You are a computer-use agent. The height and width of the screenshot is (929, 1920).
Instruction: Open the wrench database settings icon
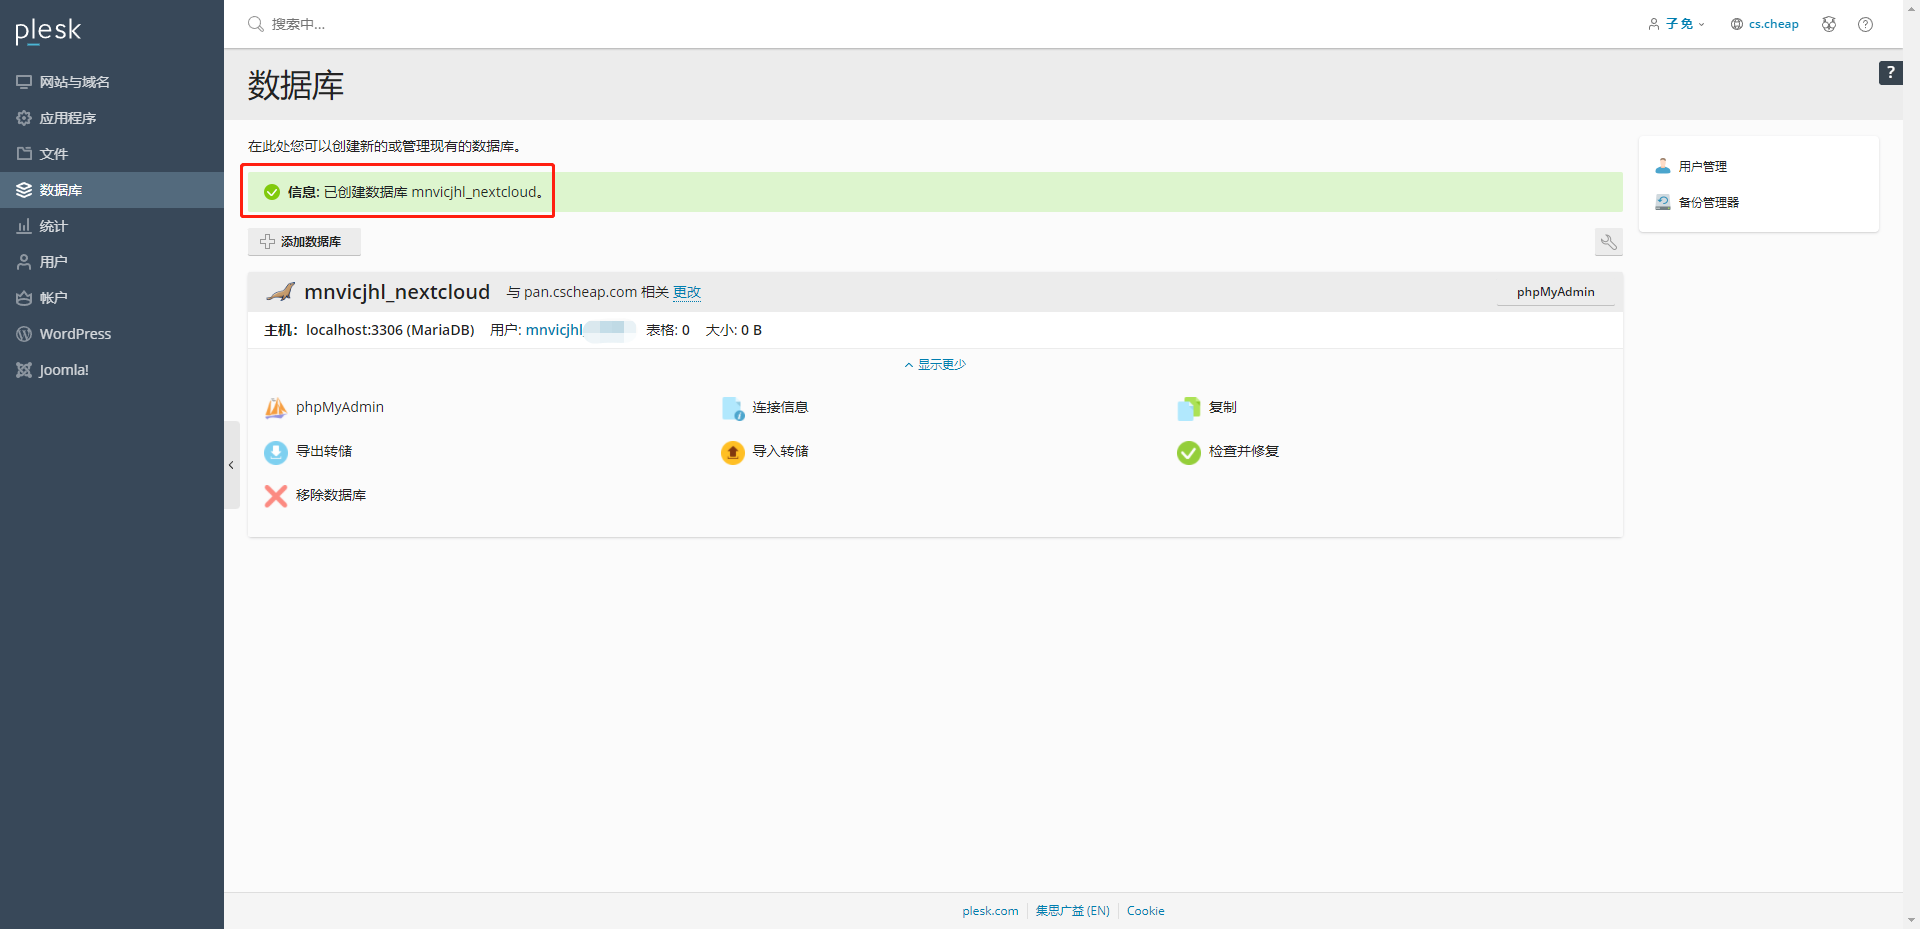pyautogui.click(x=1609, y=242)
